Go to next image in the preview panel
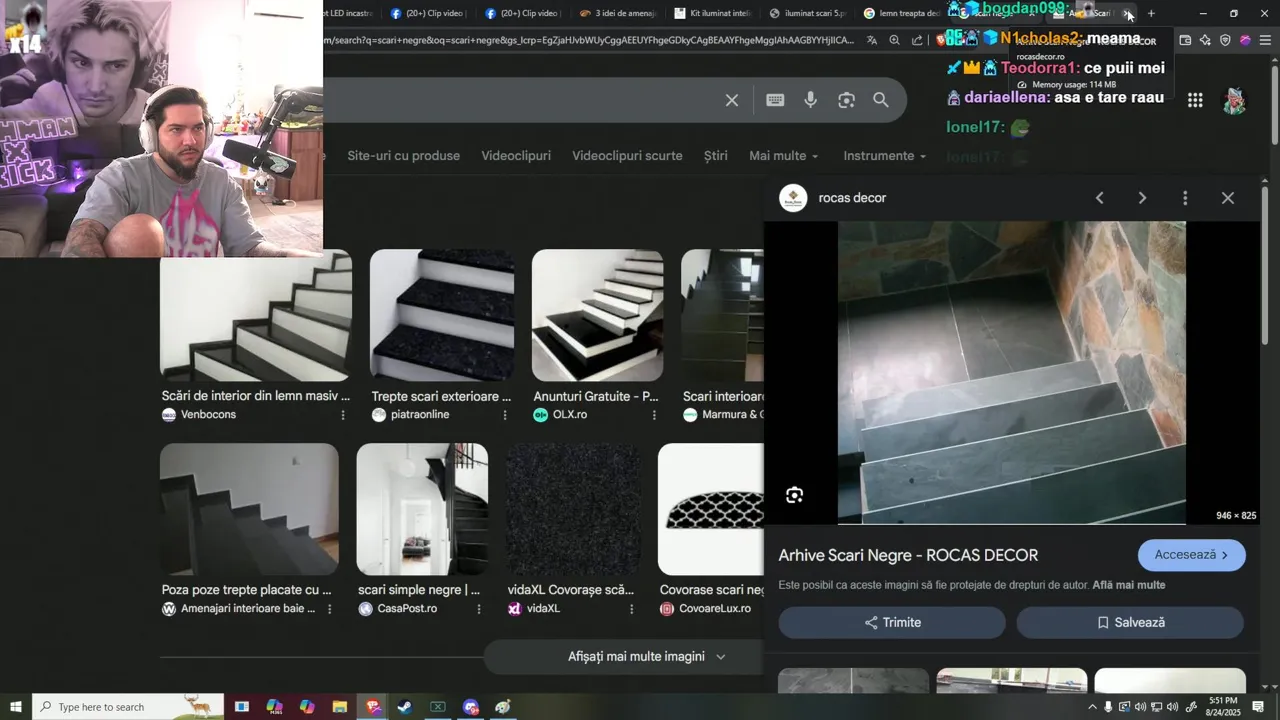The height and width of the screenshot is (720, 1280). click(1142, 198)
